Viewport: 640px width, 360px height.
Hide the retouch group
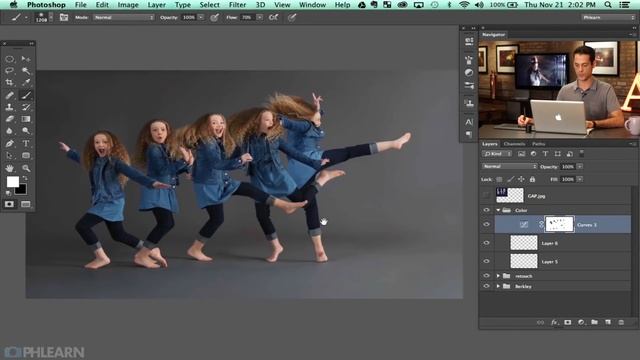pyautogui.click(x=486, y=276)
